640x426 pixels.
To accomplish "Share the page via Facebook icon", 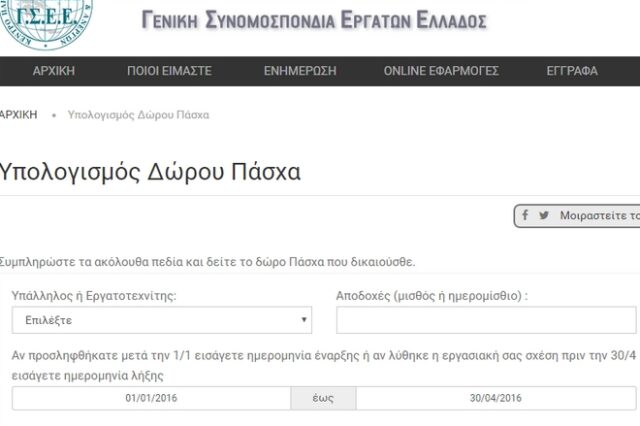I will point(525,215).
